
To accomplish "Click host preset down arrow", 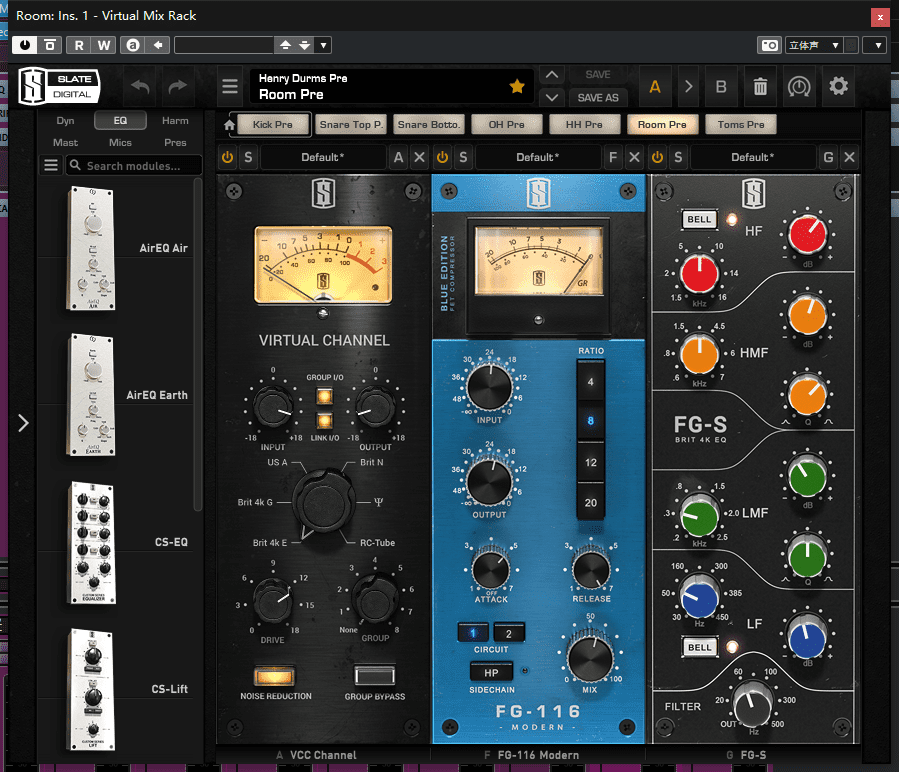I will pos(304,45).
